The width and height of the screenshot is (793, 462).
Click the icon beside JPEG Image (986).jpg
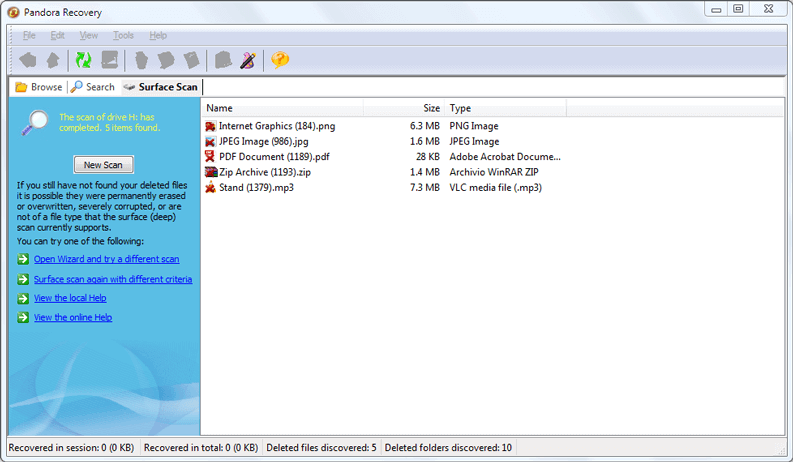click(x=210, y=142)
